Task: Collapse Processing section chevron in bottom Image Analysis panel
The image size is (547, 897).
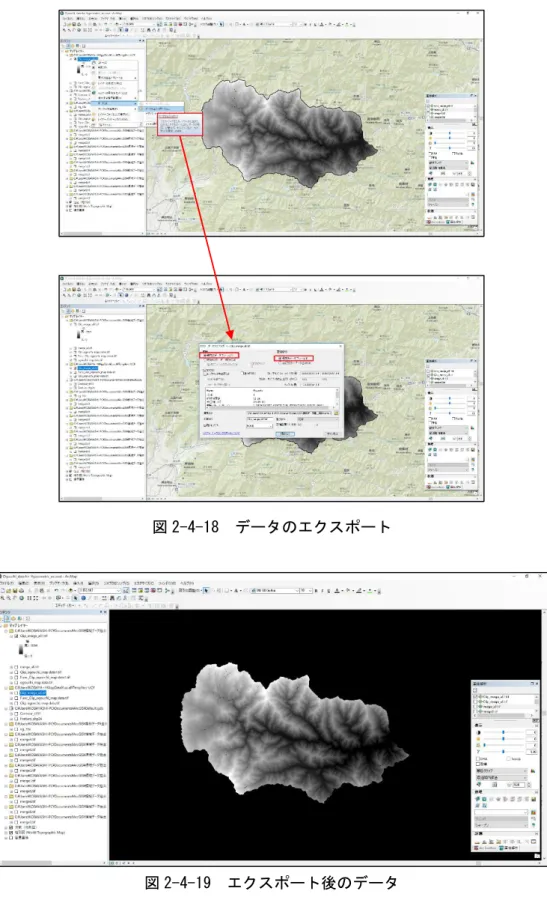Action: pos(537,792)
